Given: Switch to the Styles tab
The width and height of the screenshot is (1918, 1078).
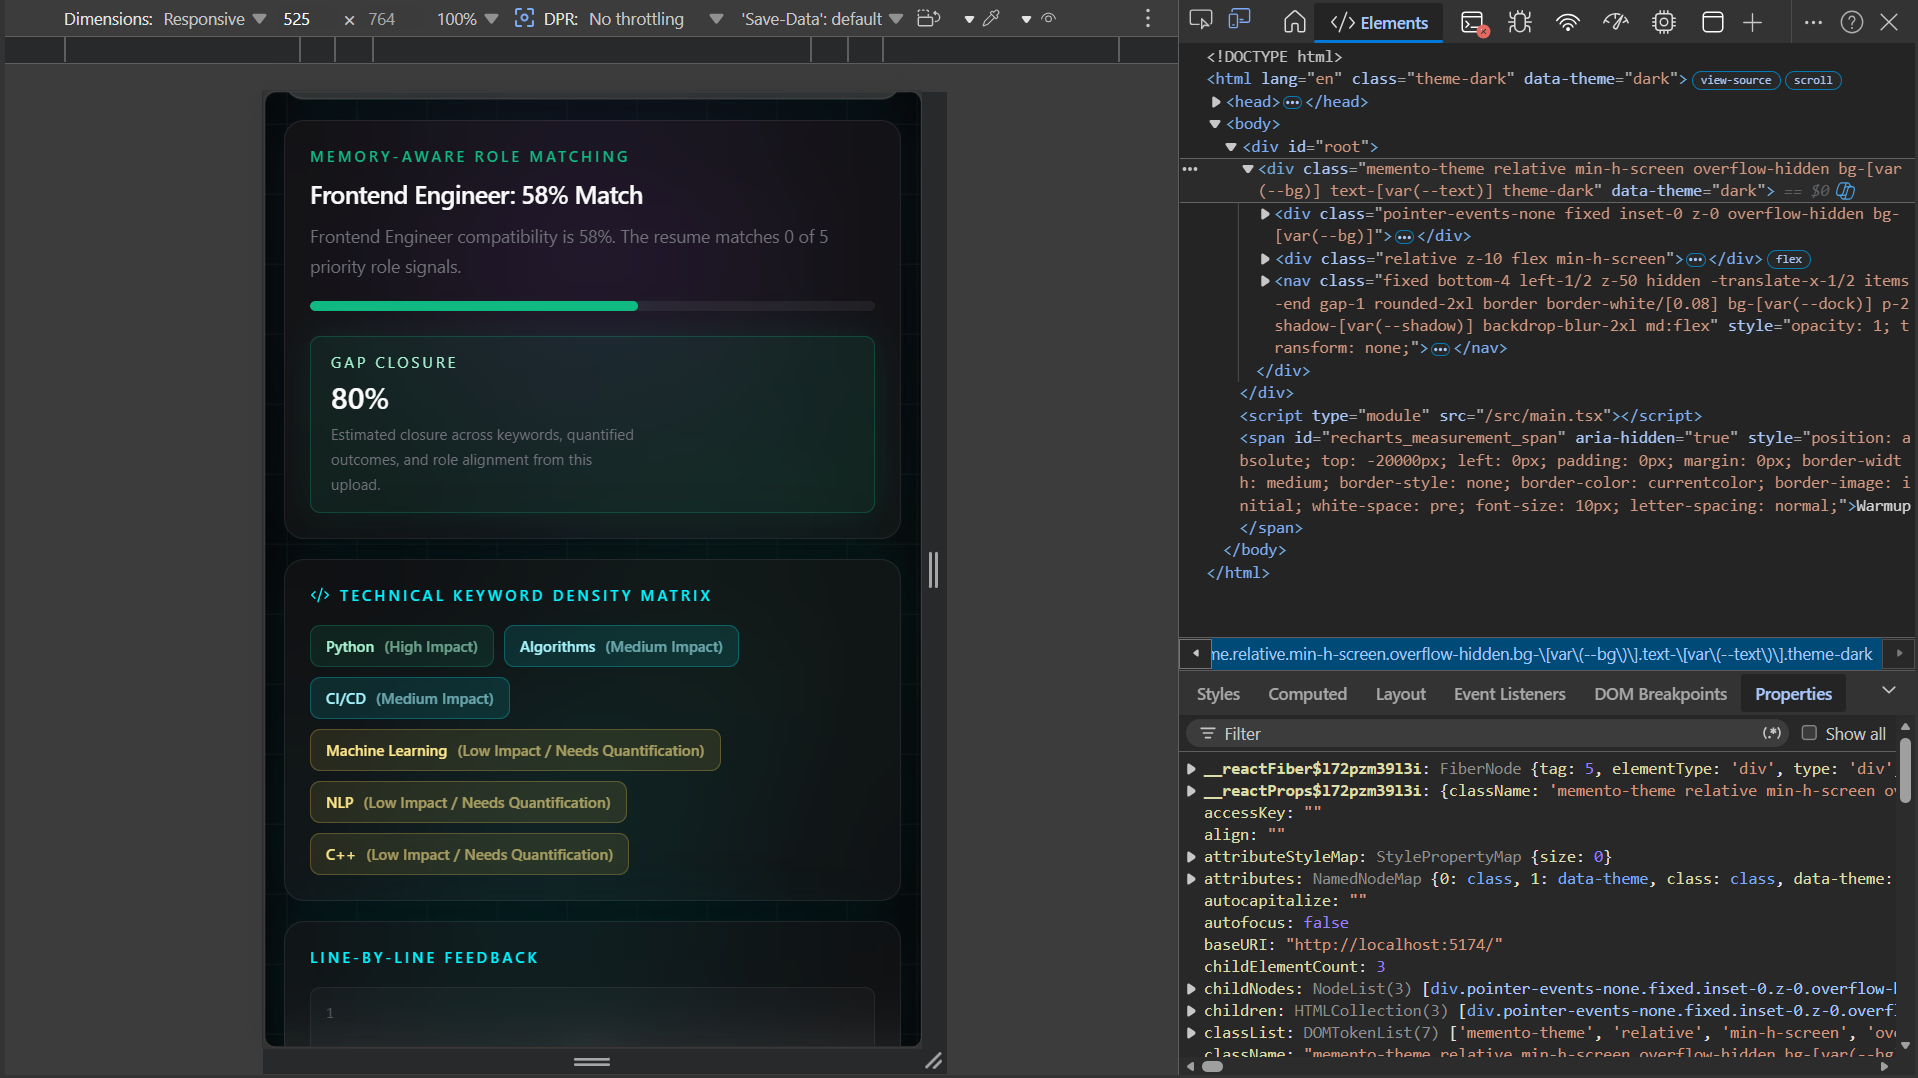Looking at the screenshot, I should coord(1217,694).
